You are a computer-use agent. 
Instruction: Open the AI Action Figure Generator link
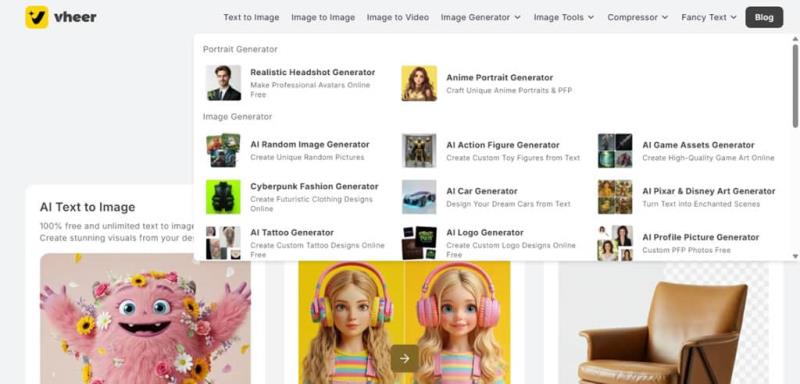click(x=503, y=145)
